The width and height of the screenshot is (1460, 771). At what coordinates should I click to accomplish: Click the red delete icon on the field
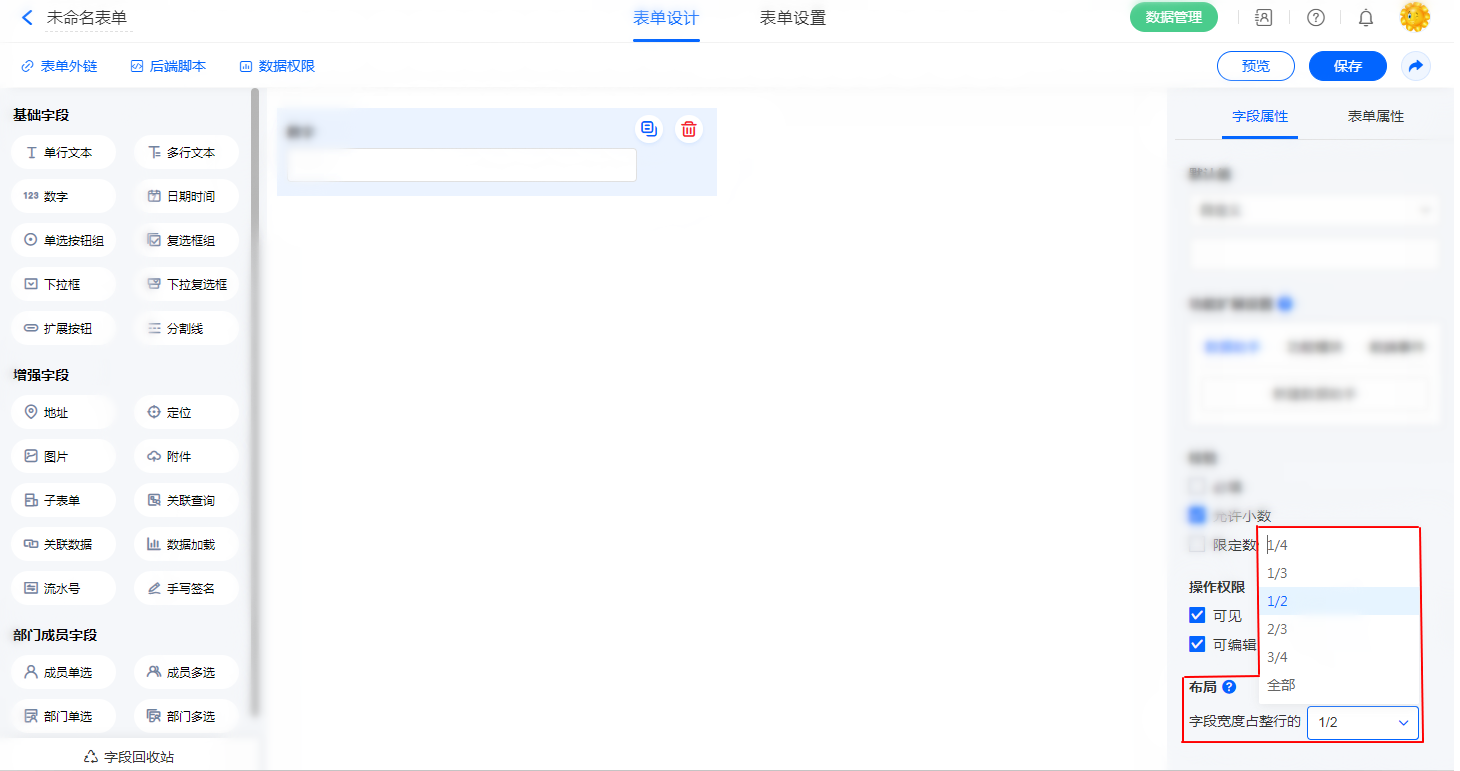(688, 129)
